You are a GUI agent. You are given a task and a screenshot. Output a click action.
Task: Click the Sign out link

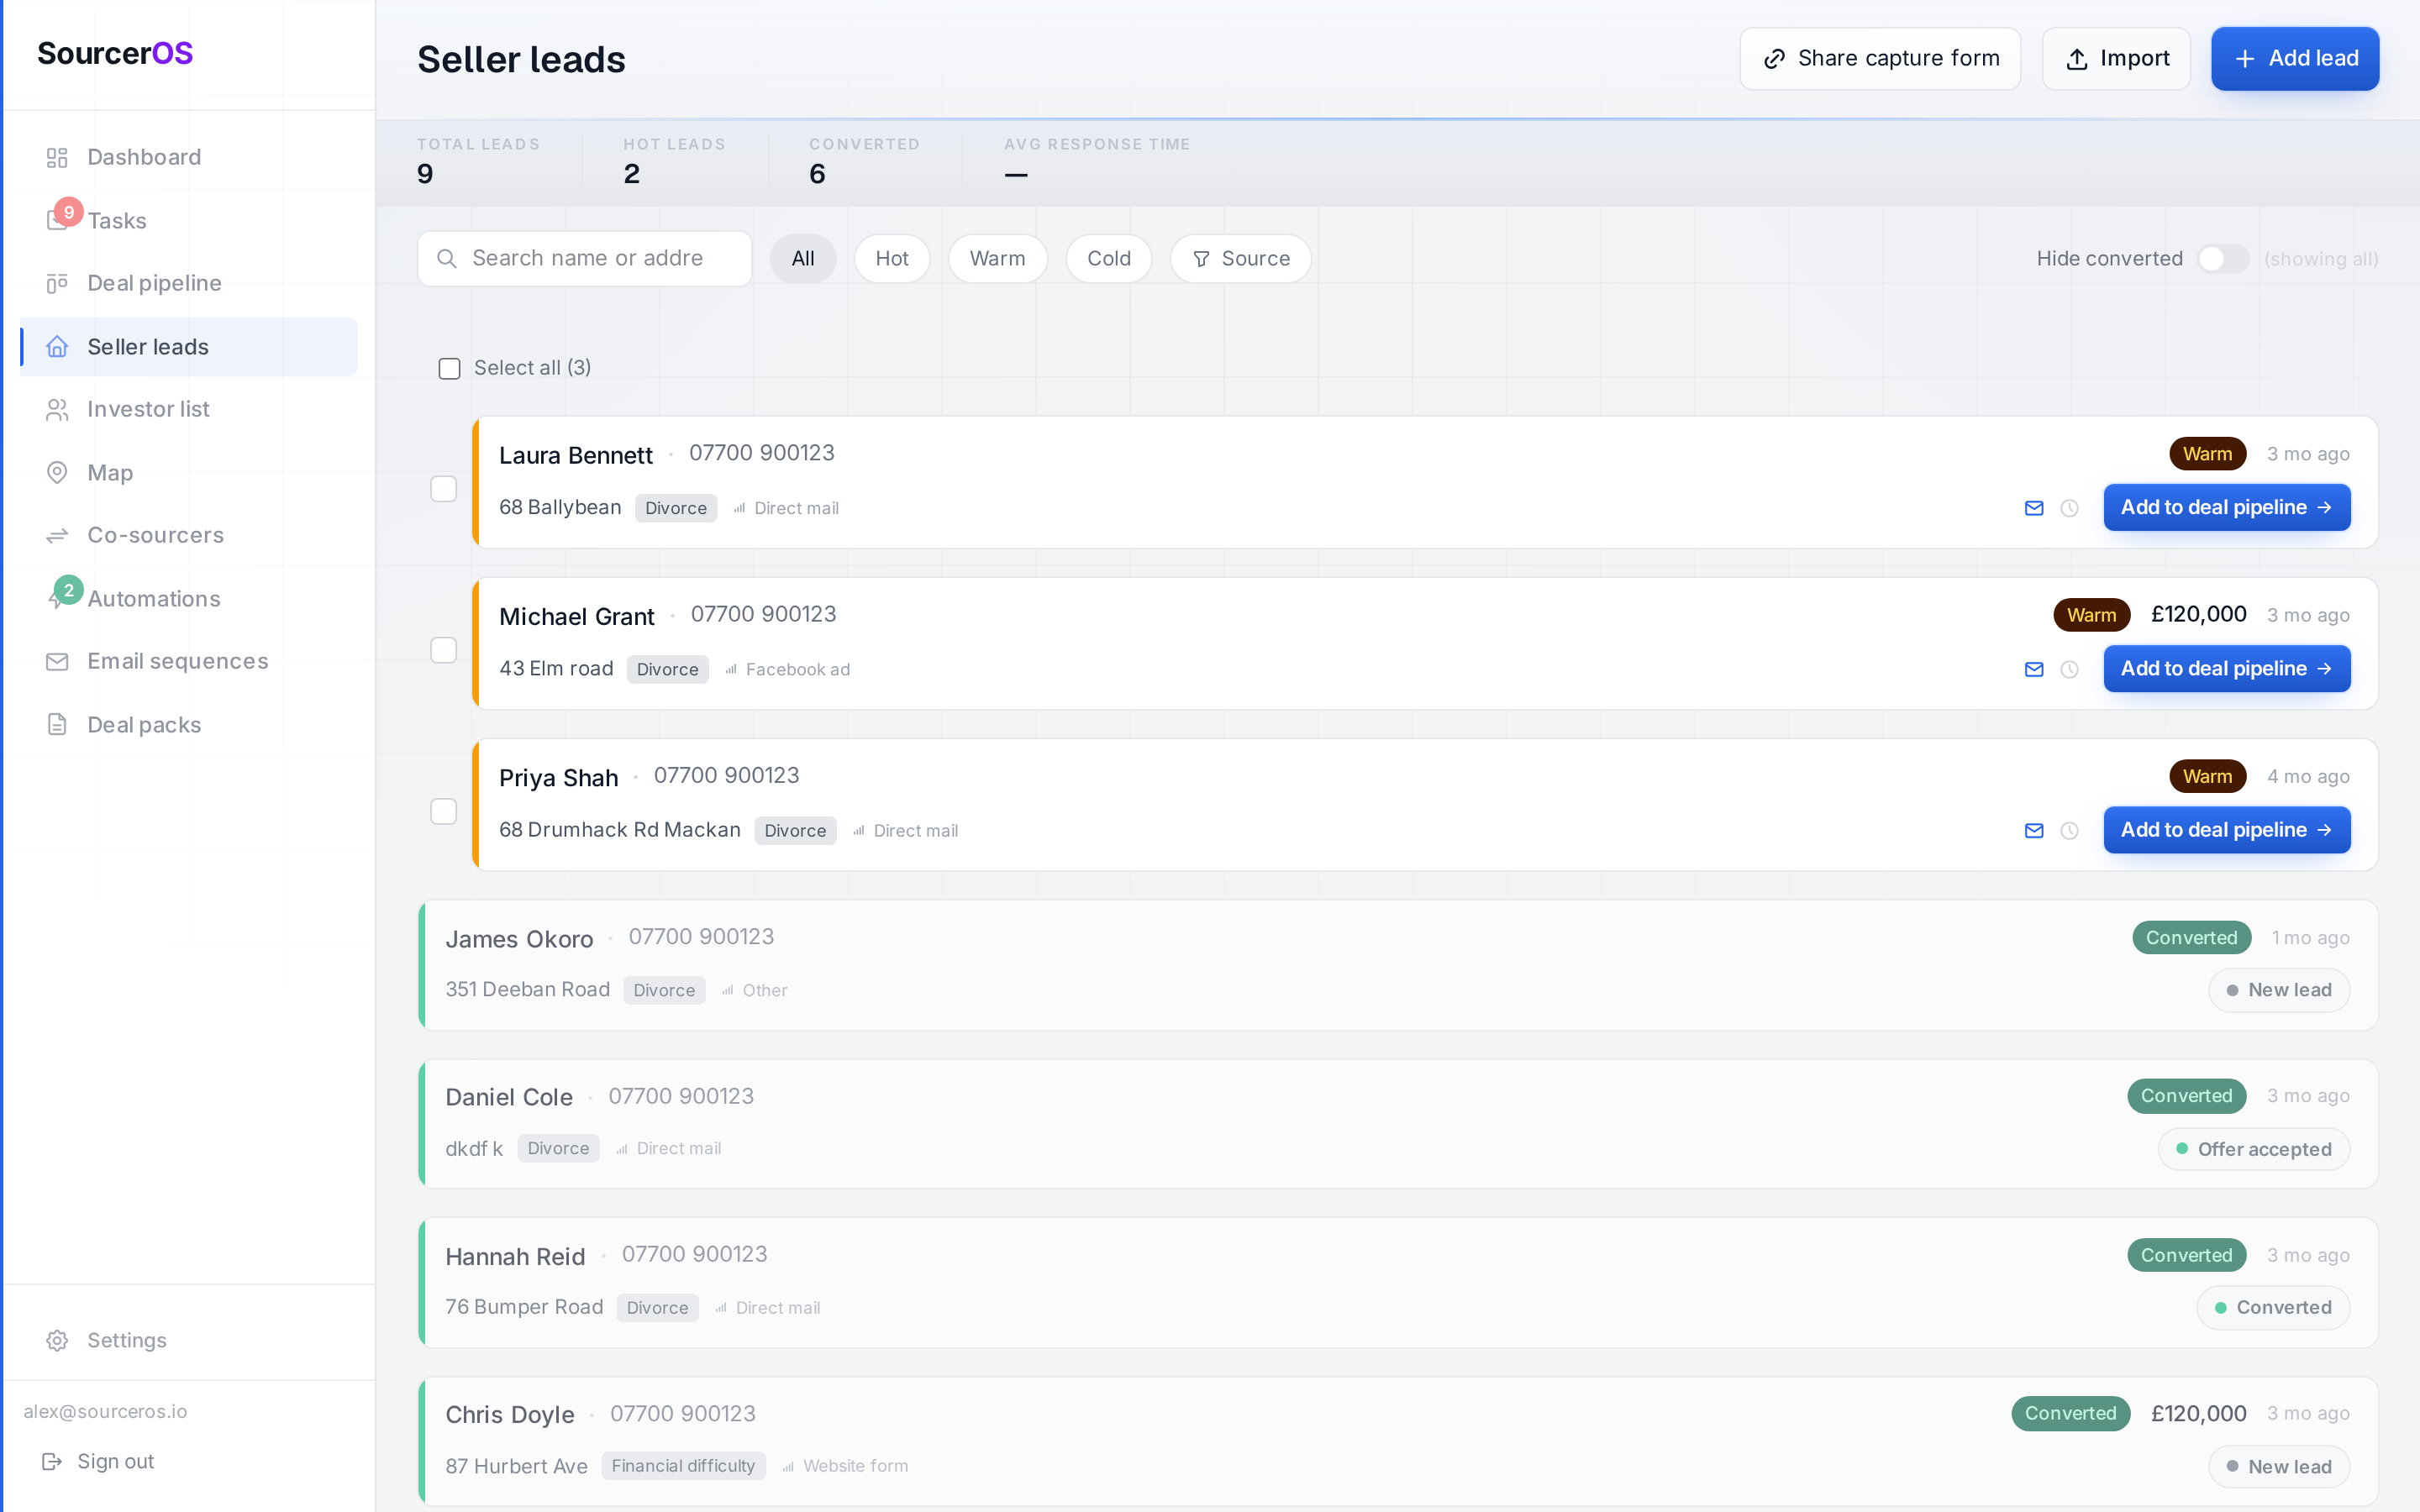tap(98, 1461)
